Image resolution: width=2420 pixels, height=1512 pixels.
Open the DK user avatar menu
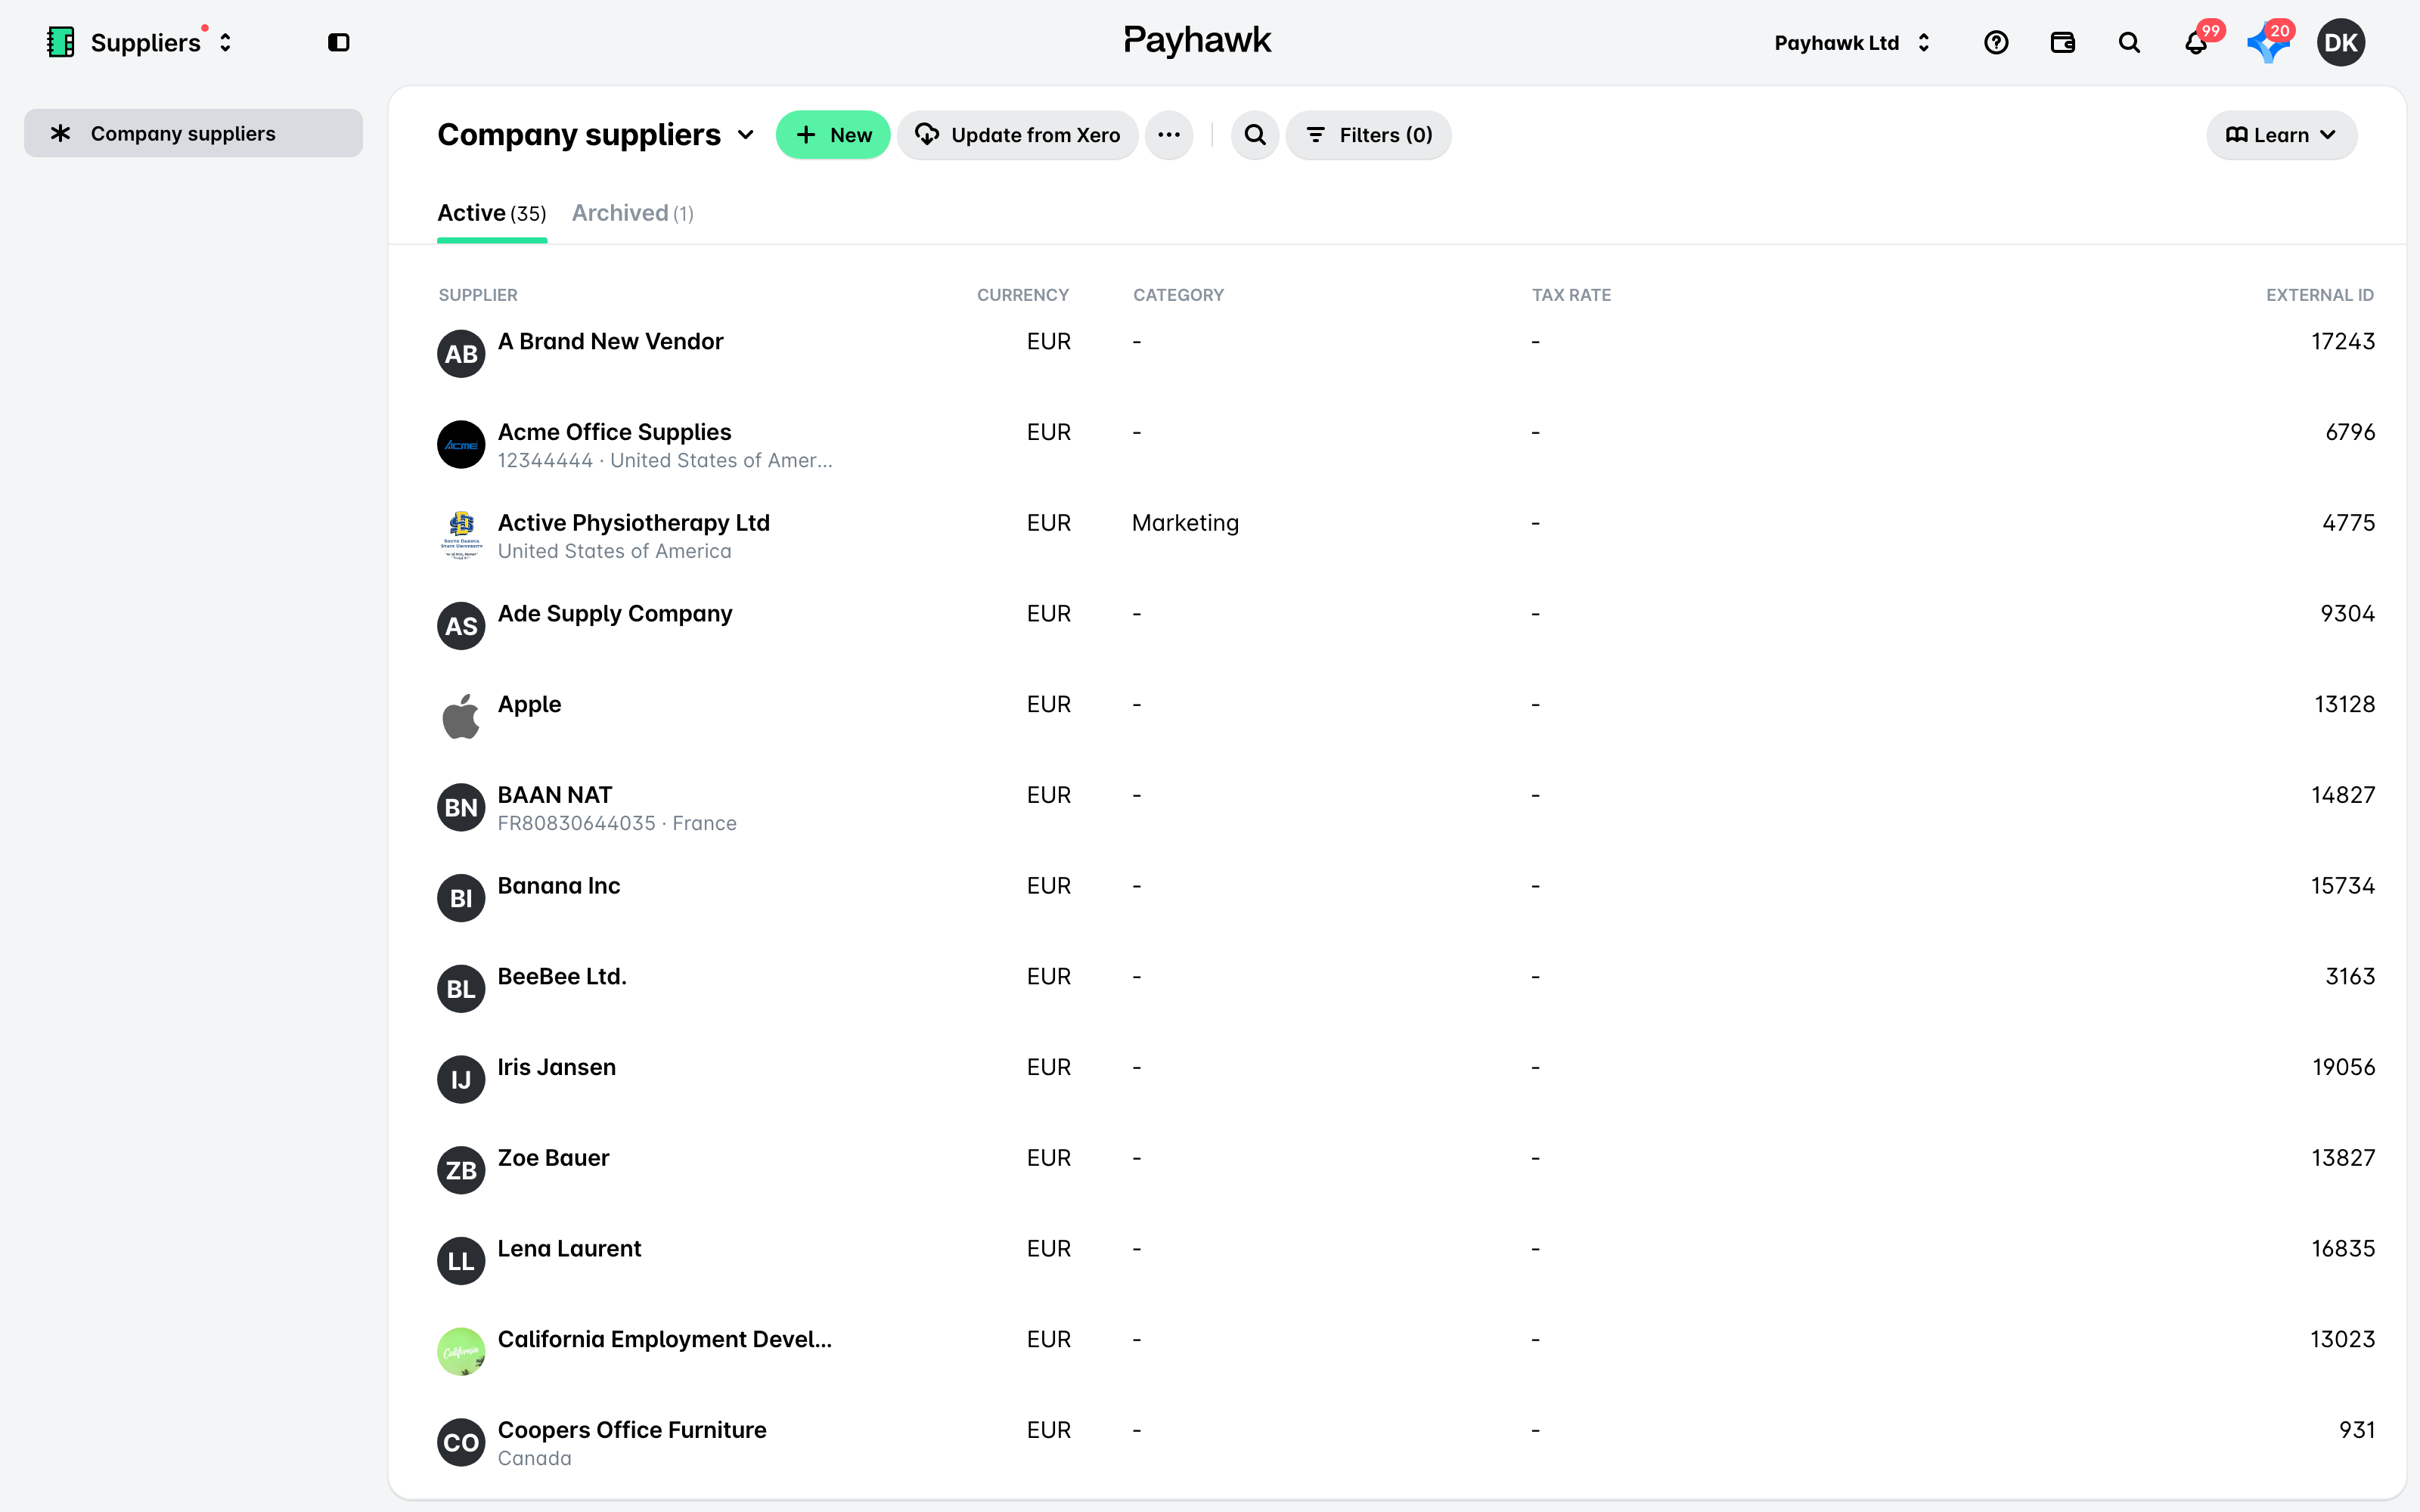(2341, 42)
